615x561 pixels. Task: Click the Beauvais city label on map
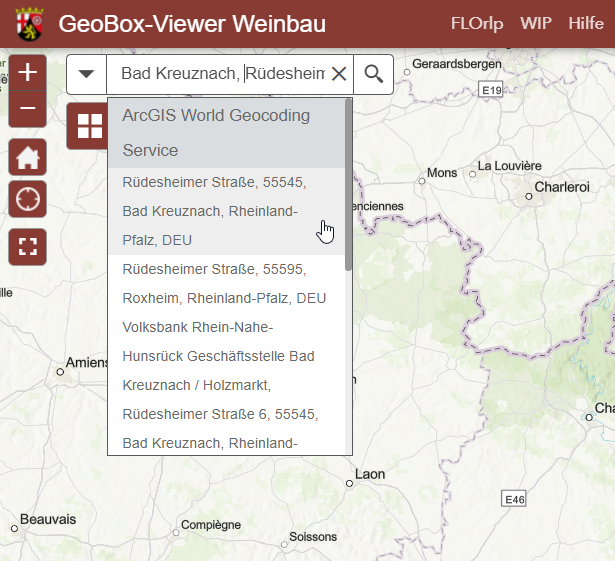pyautogui.click(x=48, y=519)
